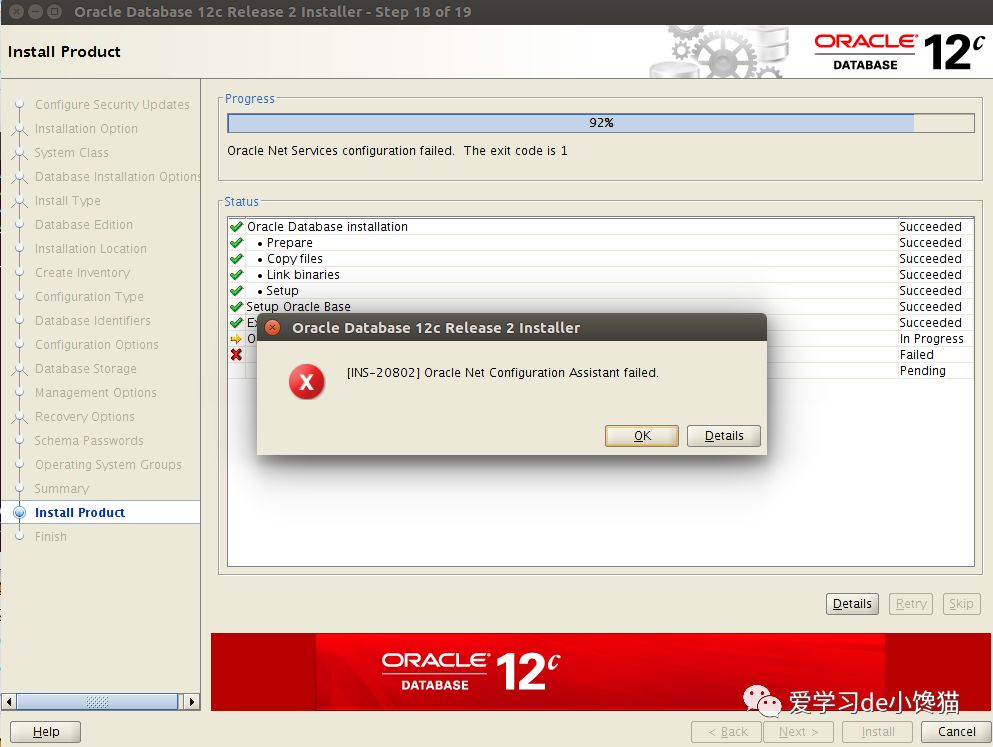The image size is (993, 747).
Task: Click the INS-20802 error message text
Action: pyautogui.click(x=503, y=373)
